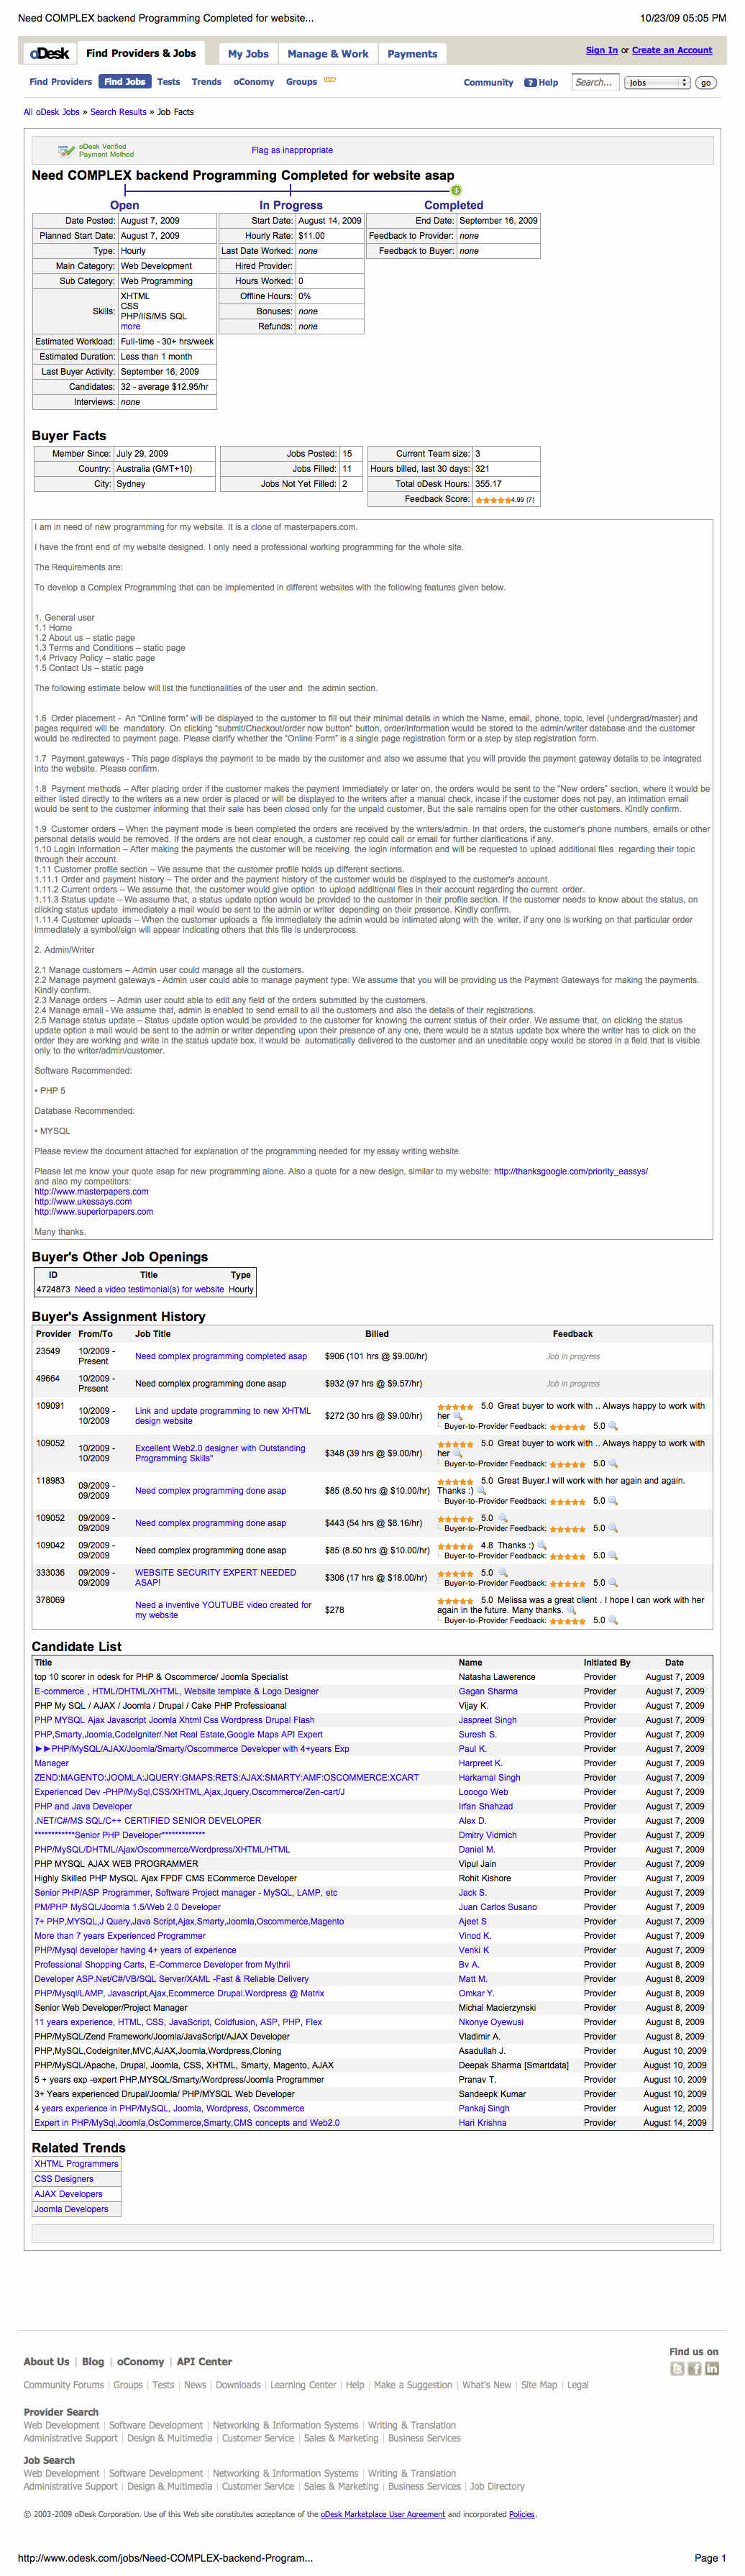Screen dimensions: 745x2576
Task: Click the go search button
Action: tap(706, 83)
